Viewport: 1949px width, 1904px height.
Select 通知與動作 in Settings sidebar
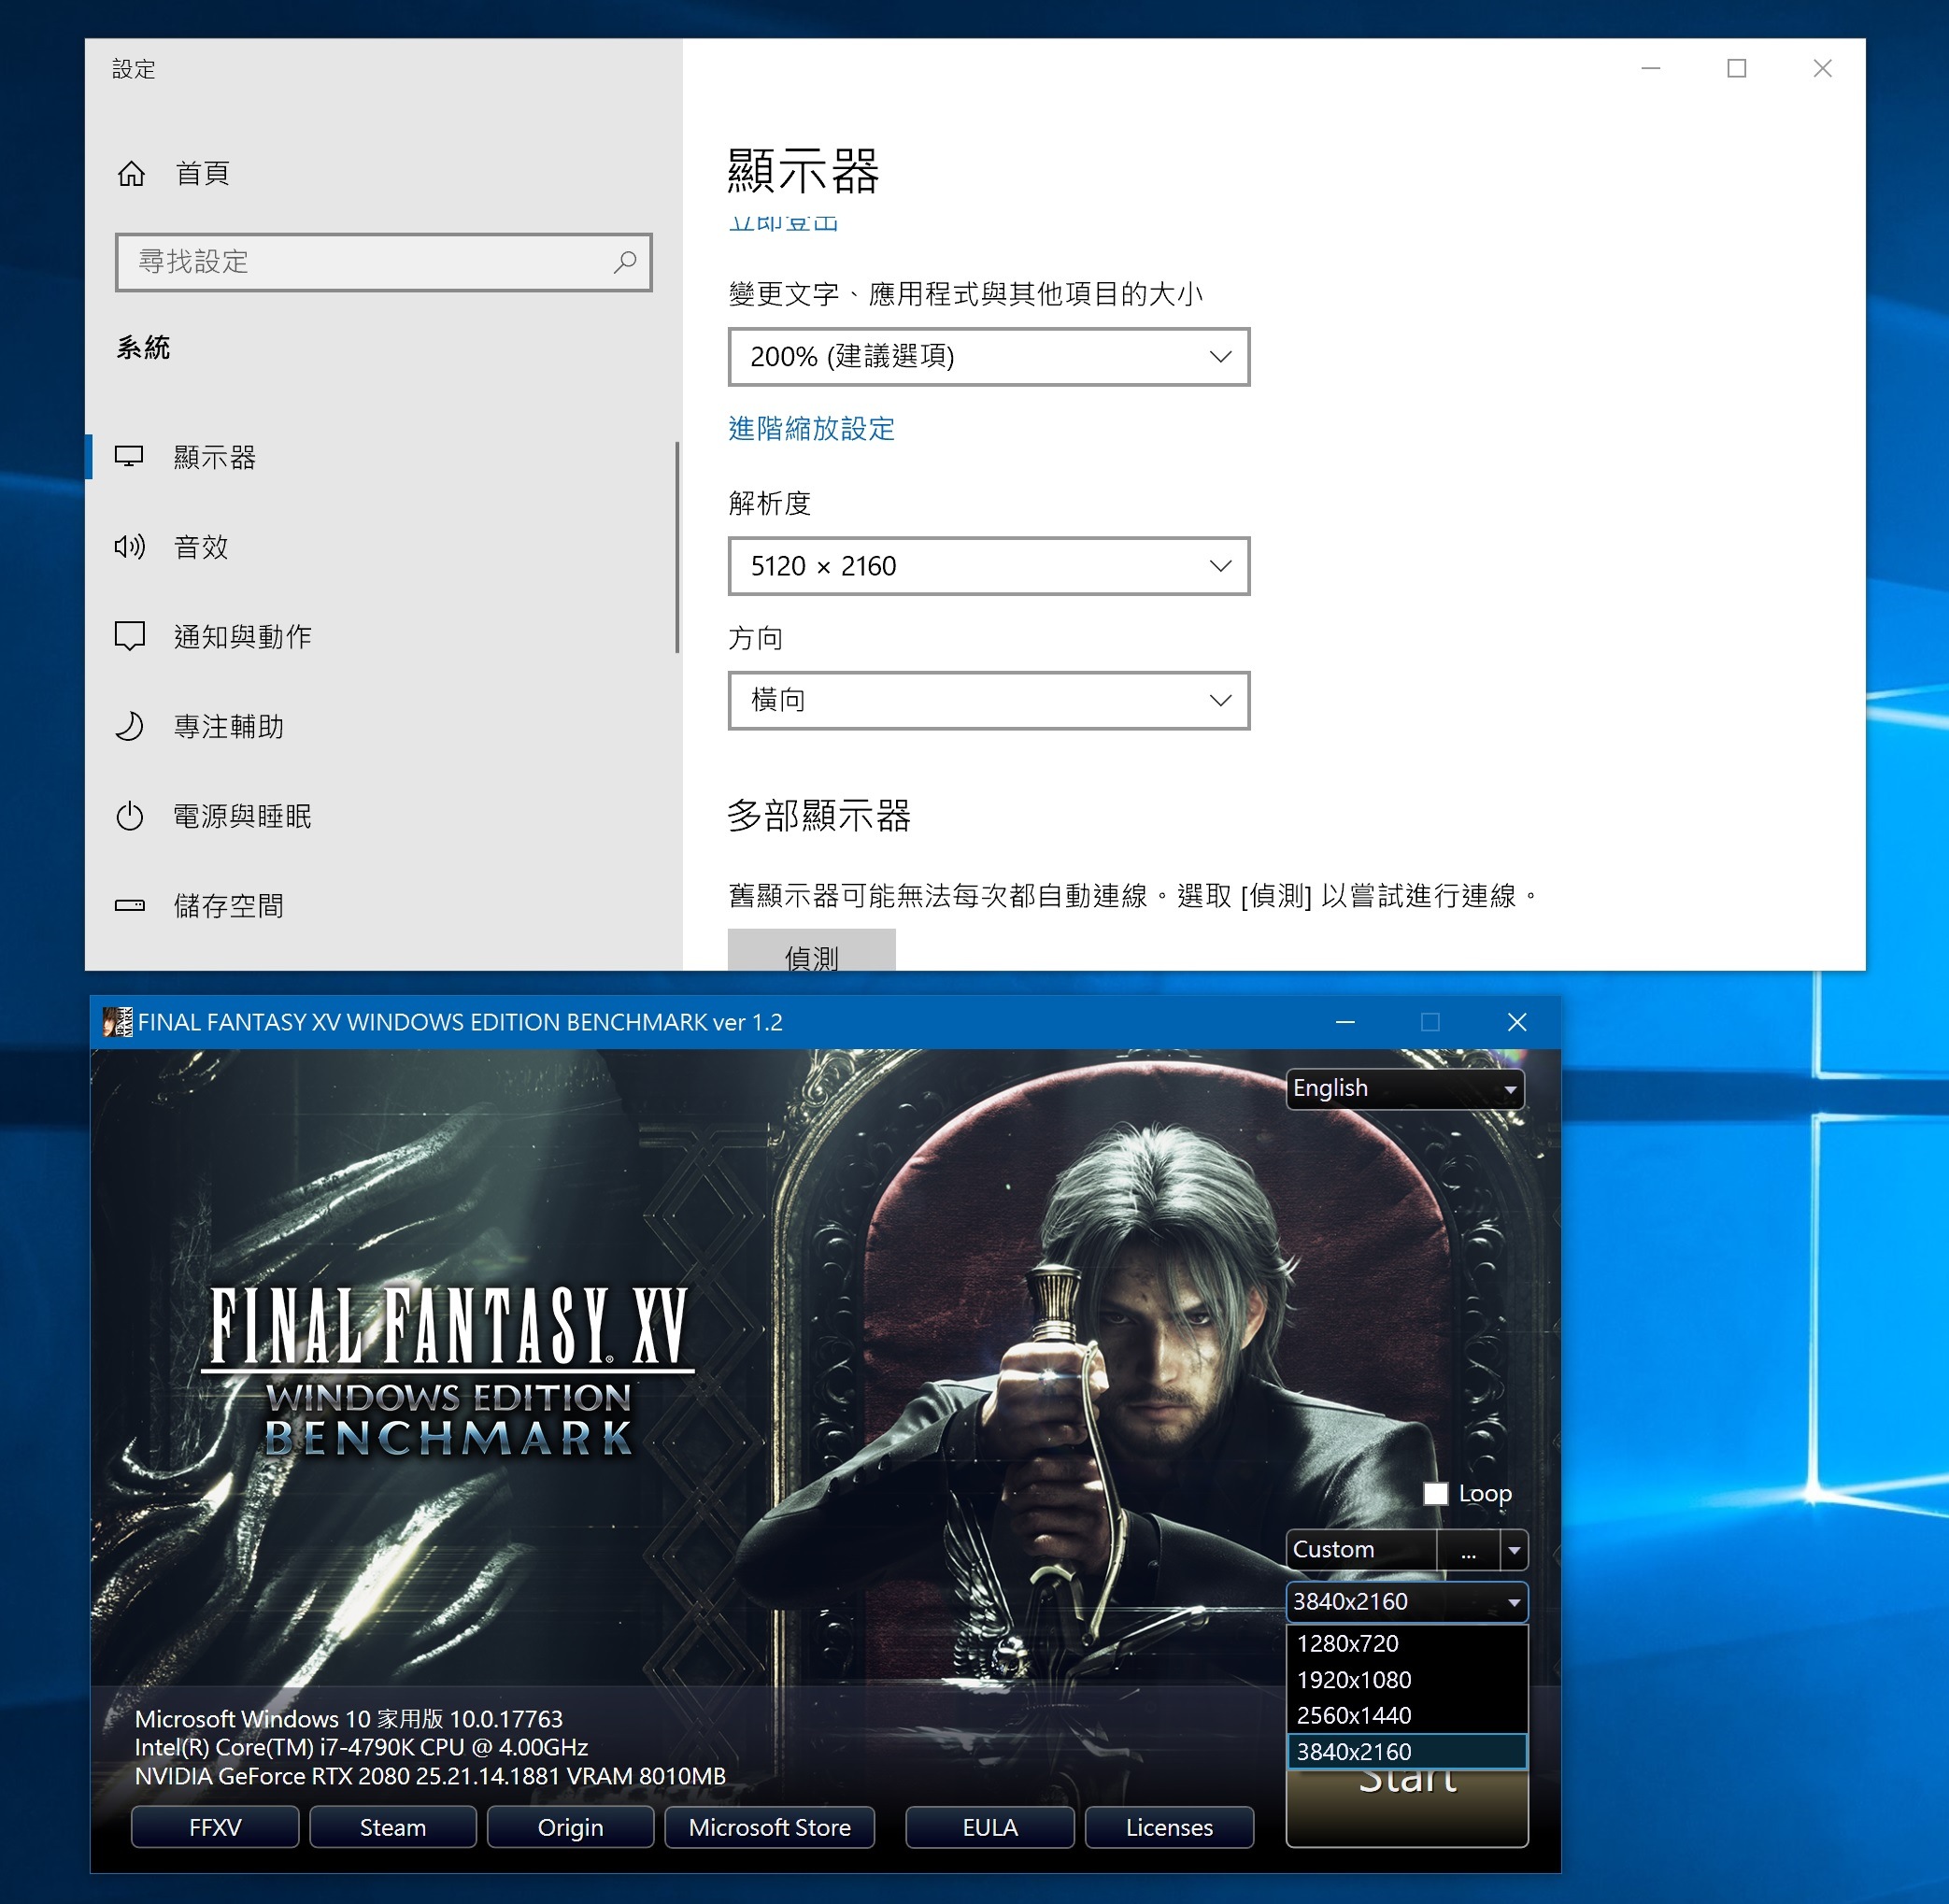pos(382,636)
